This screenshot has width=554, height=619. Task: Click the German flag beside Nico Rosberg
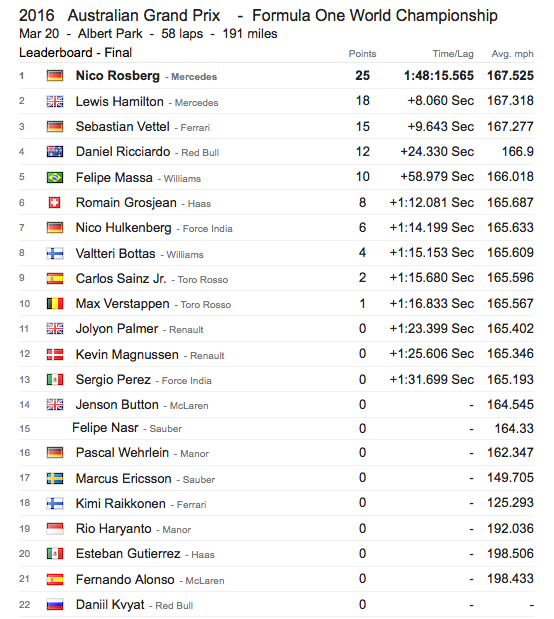[x=55, y=75]
